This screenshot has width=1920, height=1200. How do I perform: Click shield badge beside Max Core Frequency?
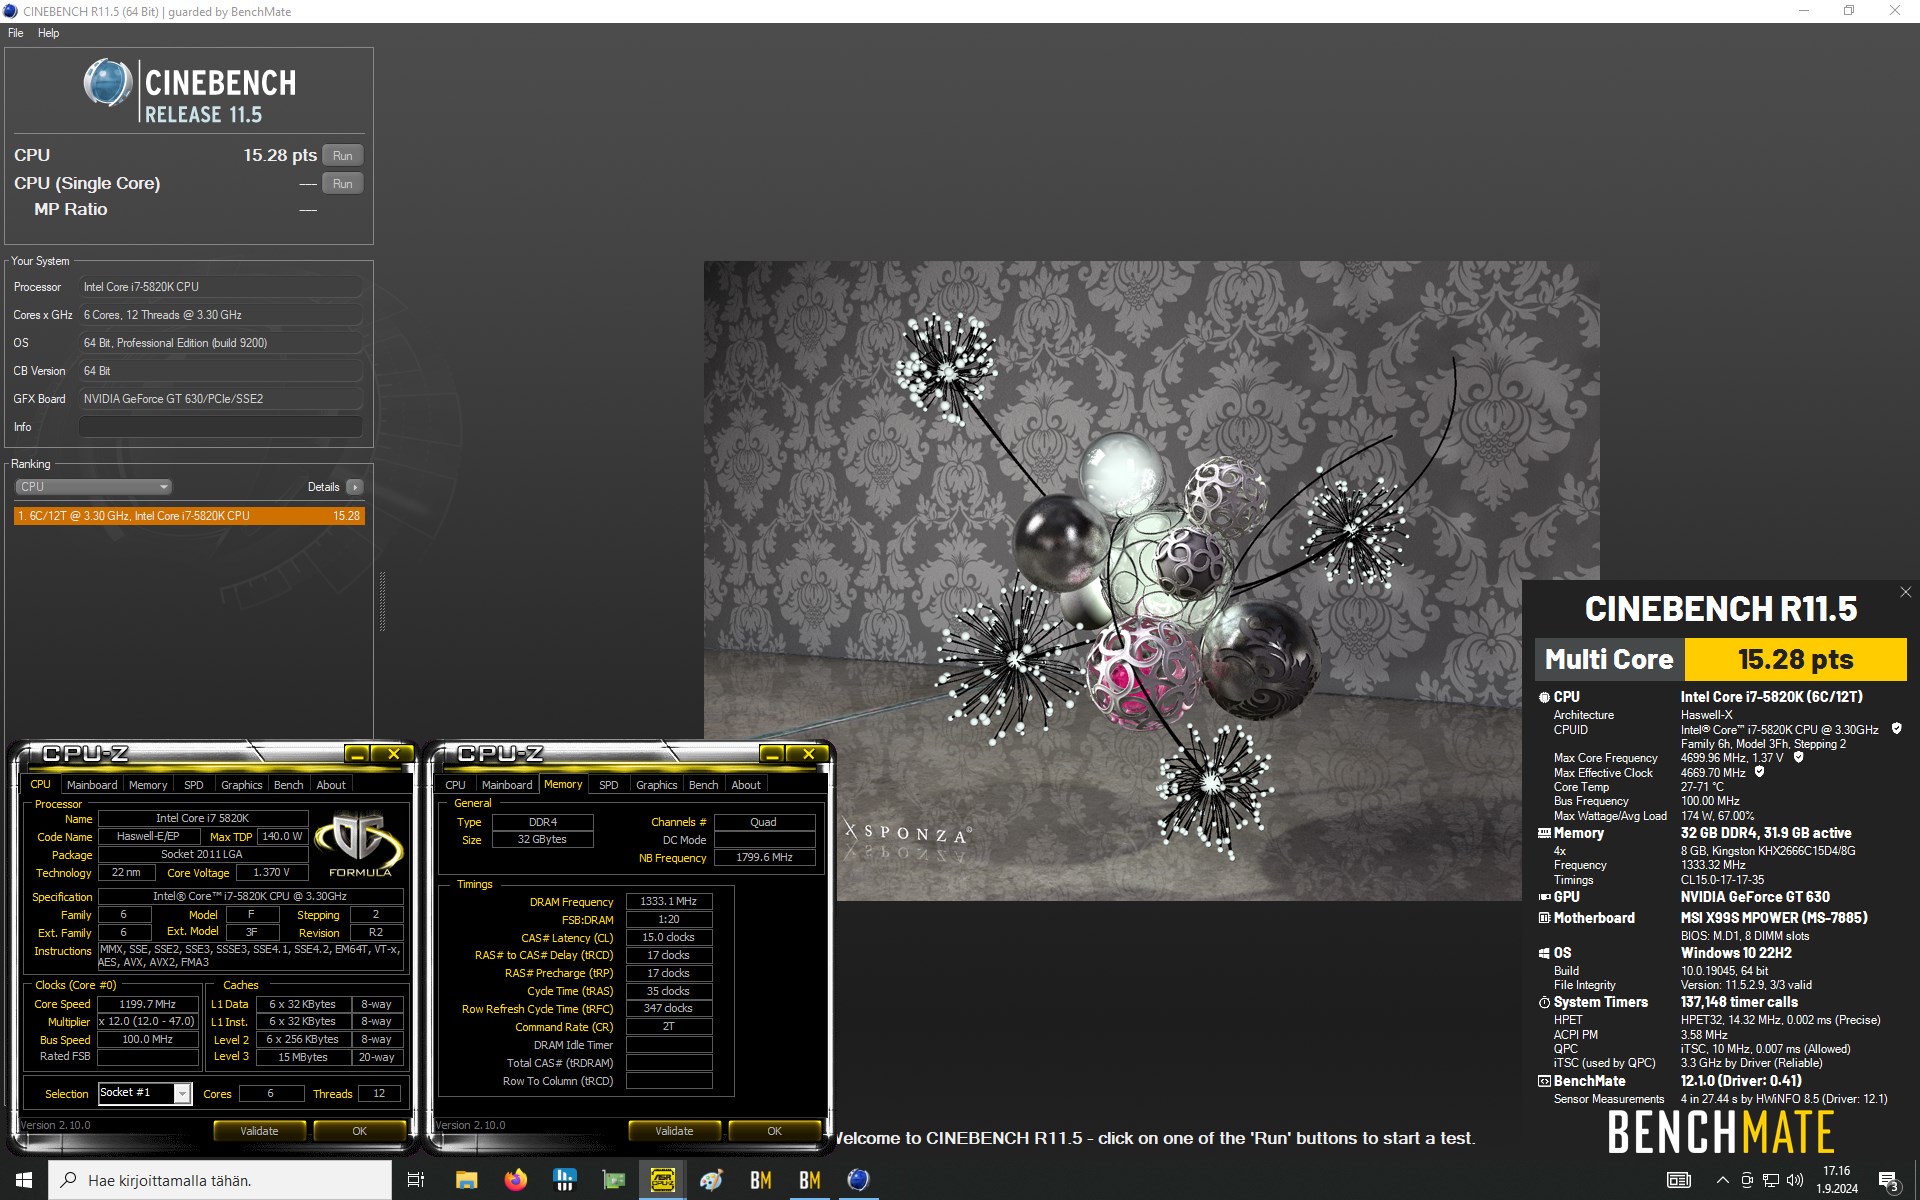tap(1798, 757)
